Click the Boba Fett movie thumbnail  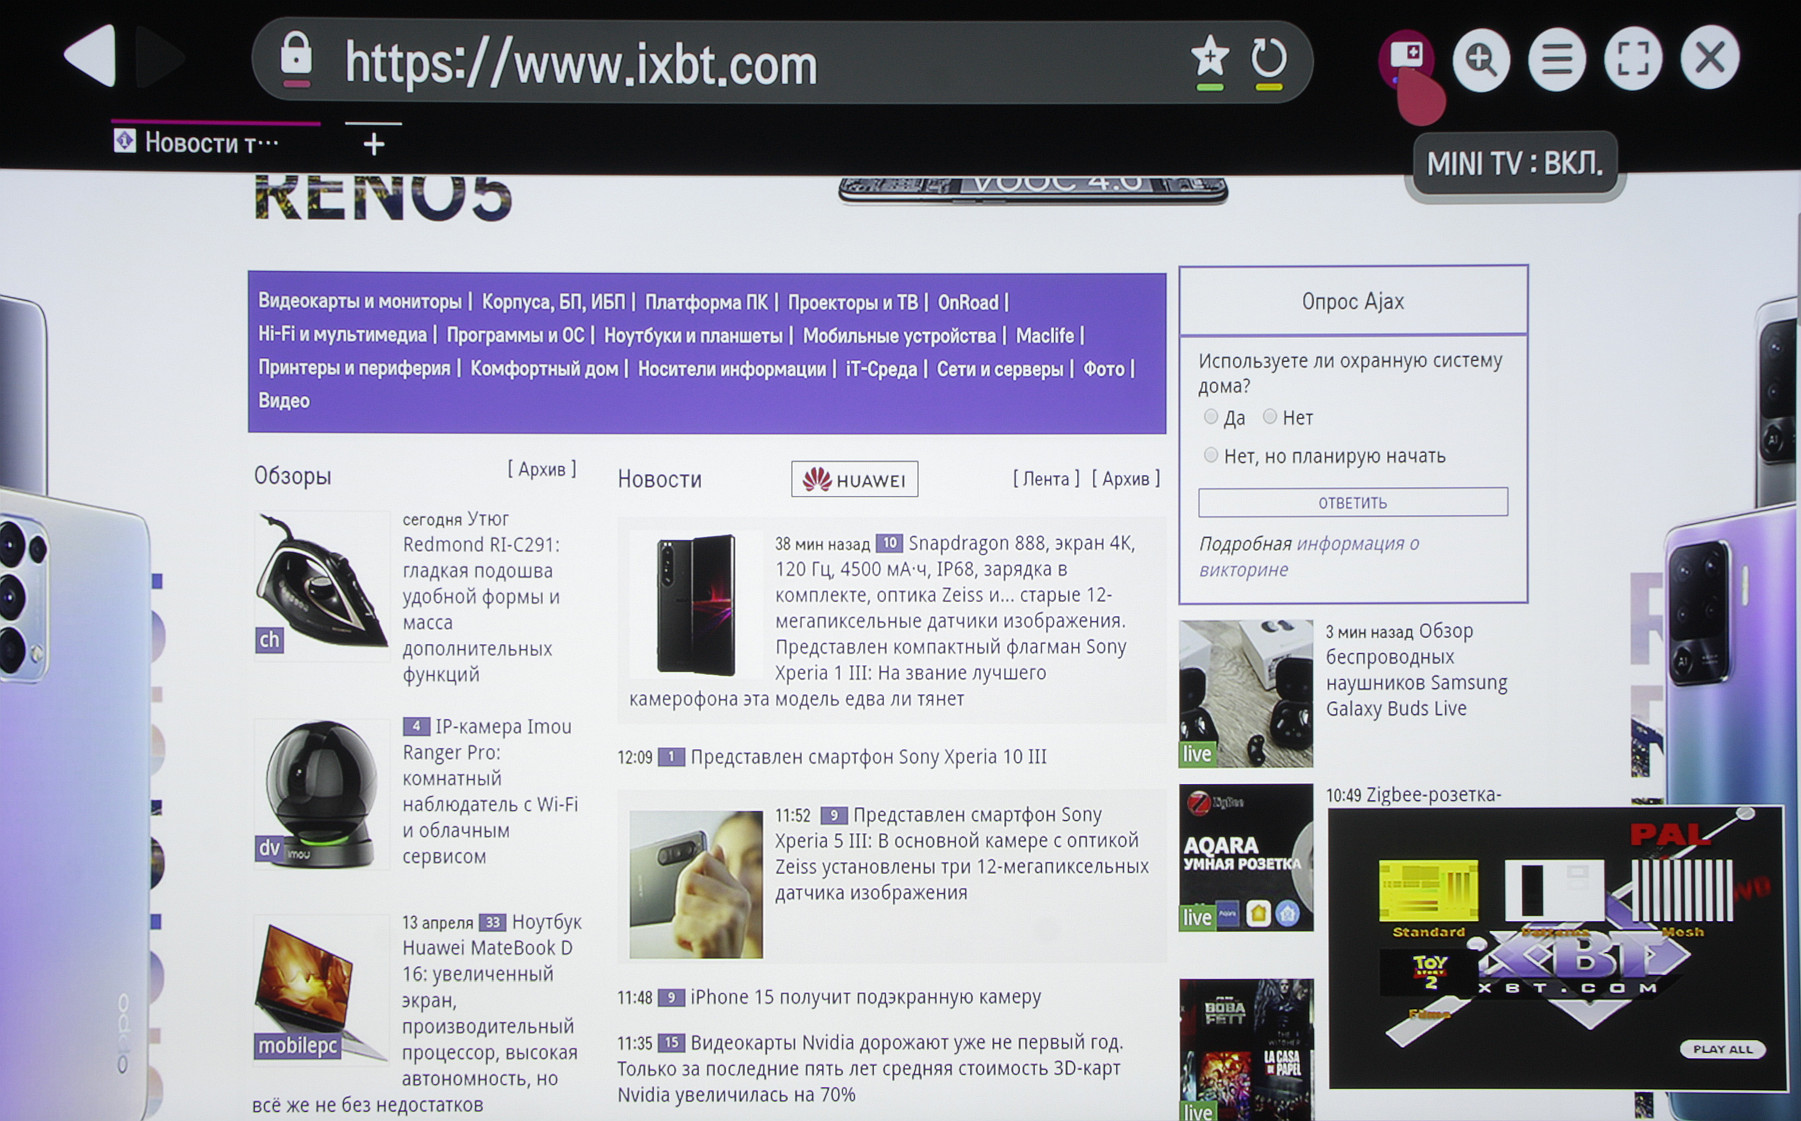tap(1246, 1050)
